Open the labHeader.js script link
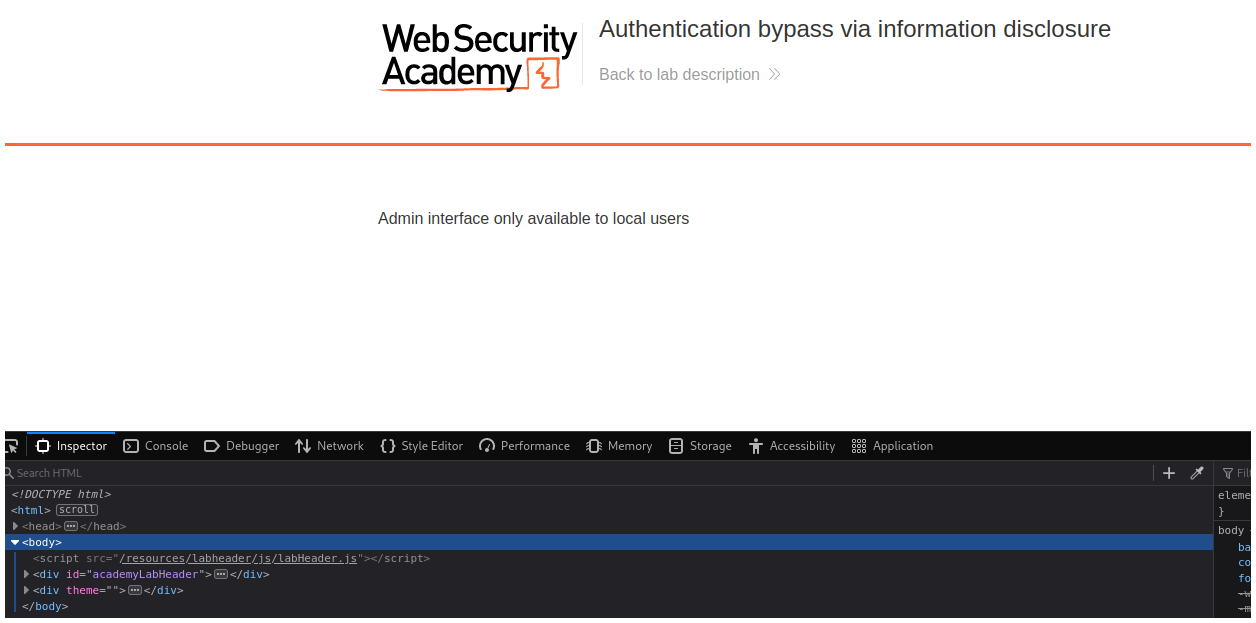Screen dimensions: 1256x623 tap(238, 558)
